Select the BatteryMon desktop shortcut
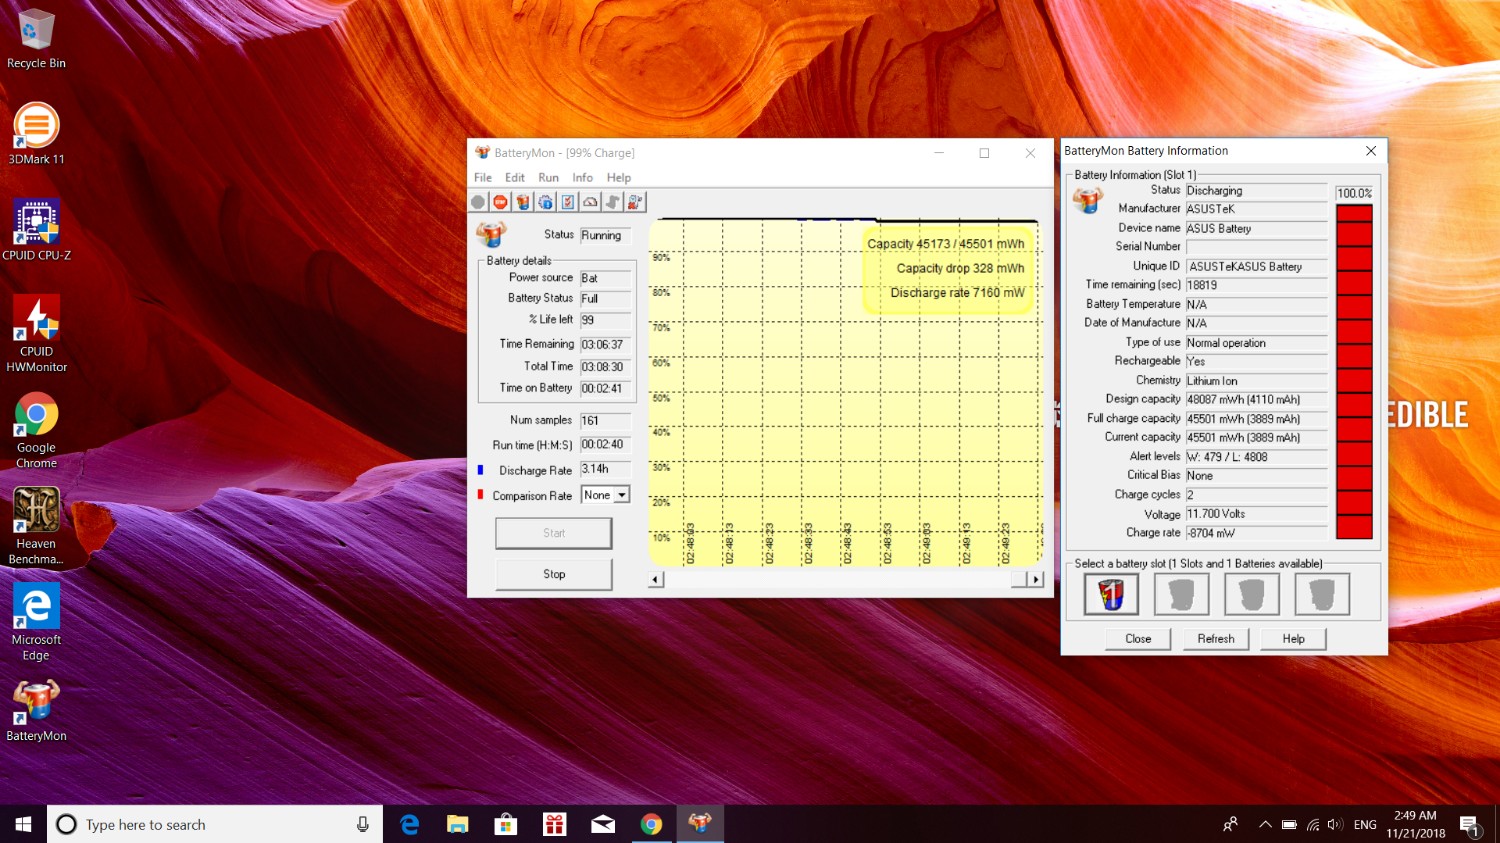Screen dimensions: 1500x843 [36, 711]
